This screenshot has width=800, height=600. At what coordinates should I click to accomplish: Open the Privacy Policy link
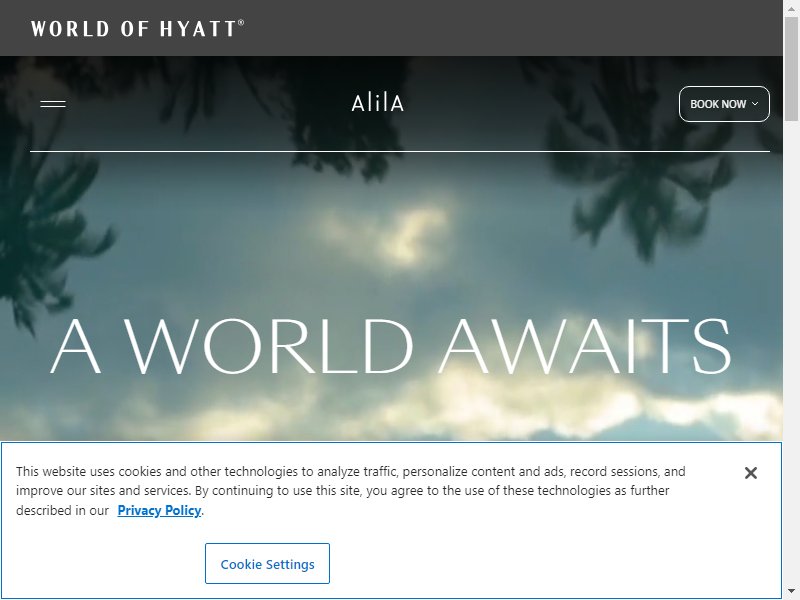[159, 510]
